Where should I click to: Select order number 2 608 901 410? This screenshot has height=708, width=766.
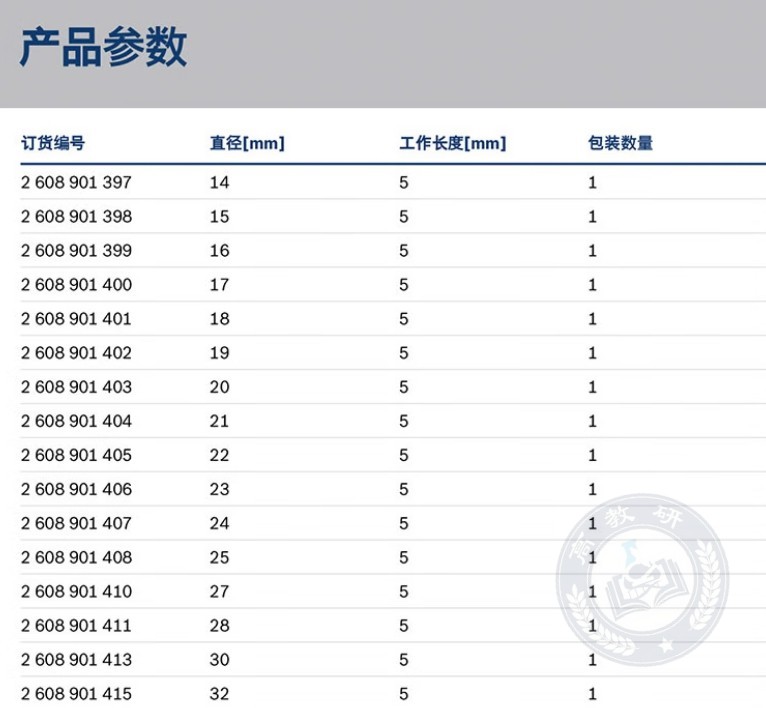(76, 592)
